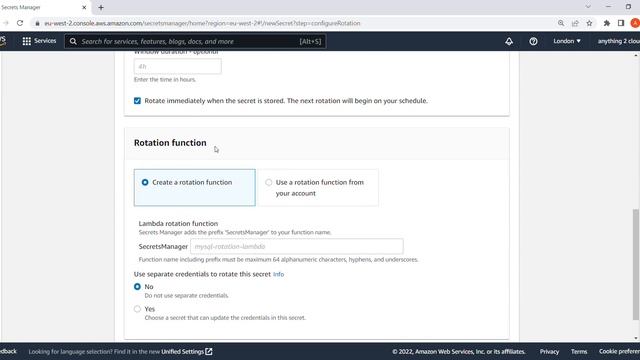Open the Services grid menu icon
640x360 pixels.
27,41
